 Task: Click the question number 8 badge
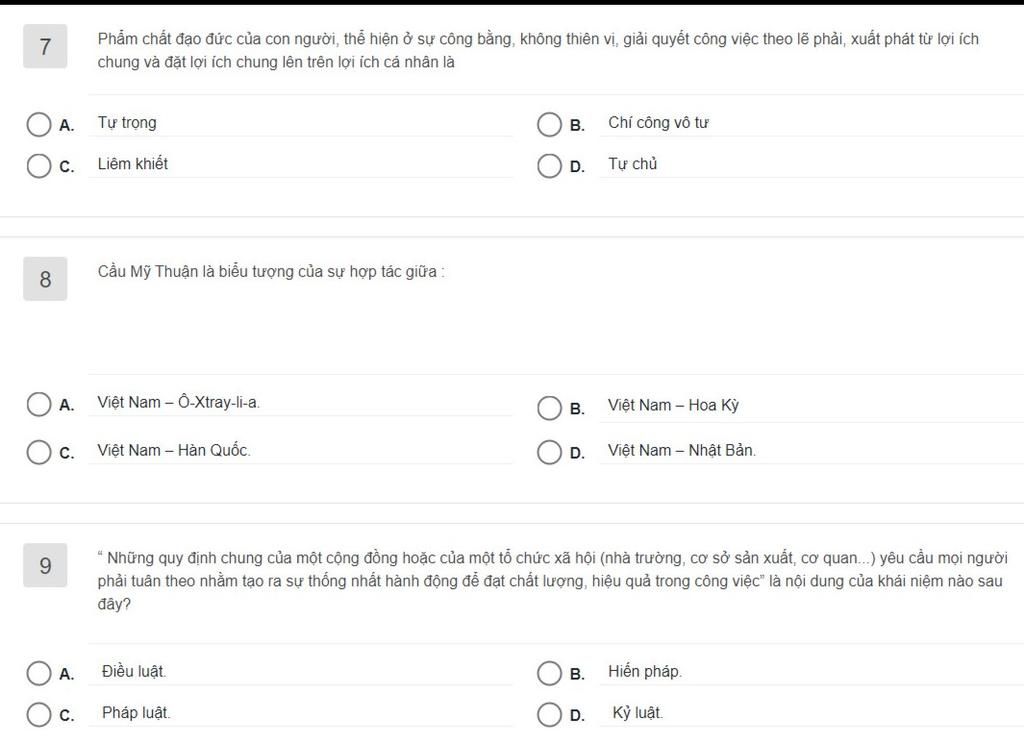tap(45, 279)
